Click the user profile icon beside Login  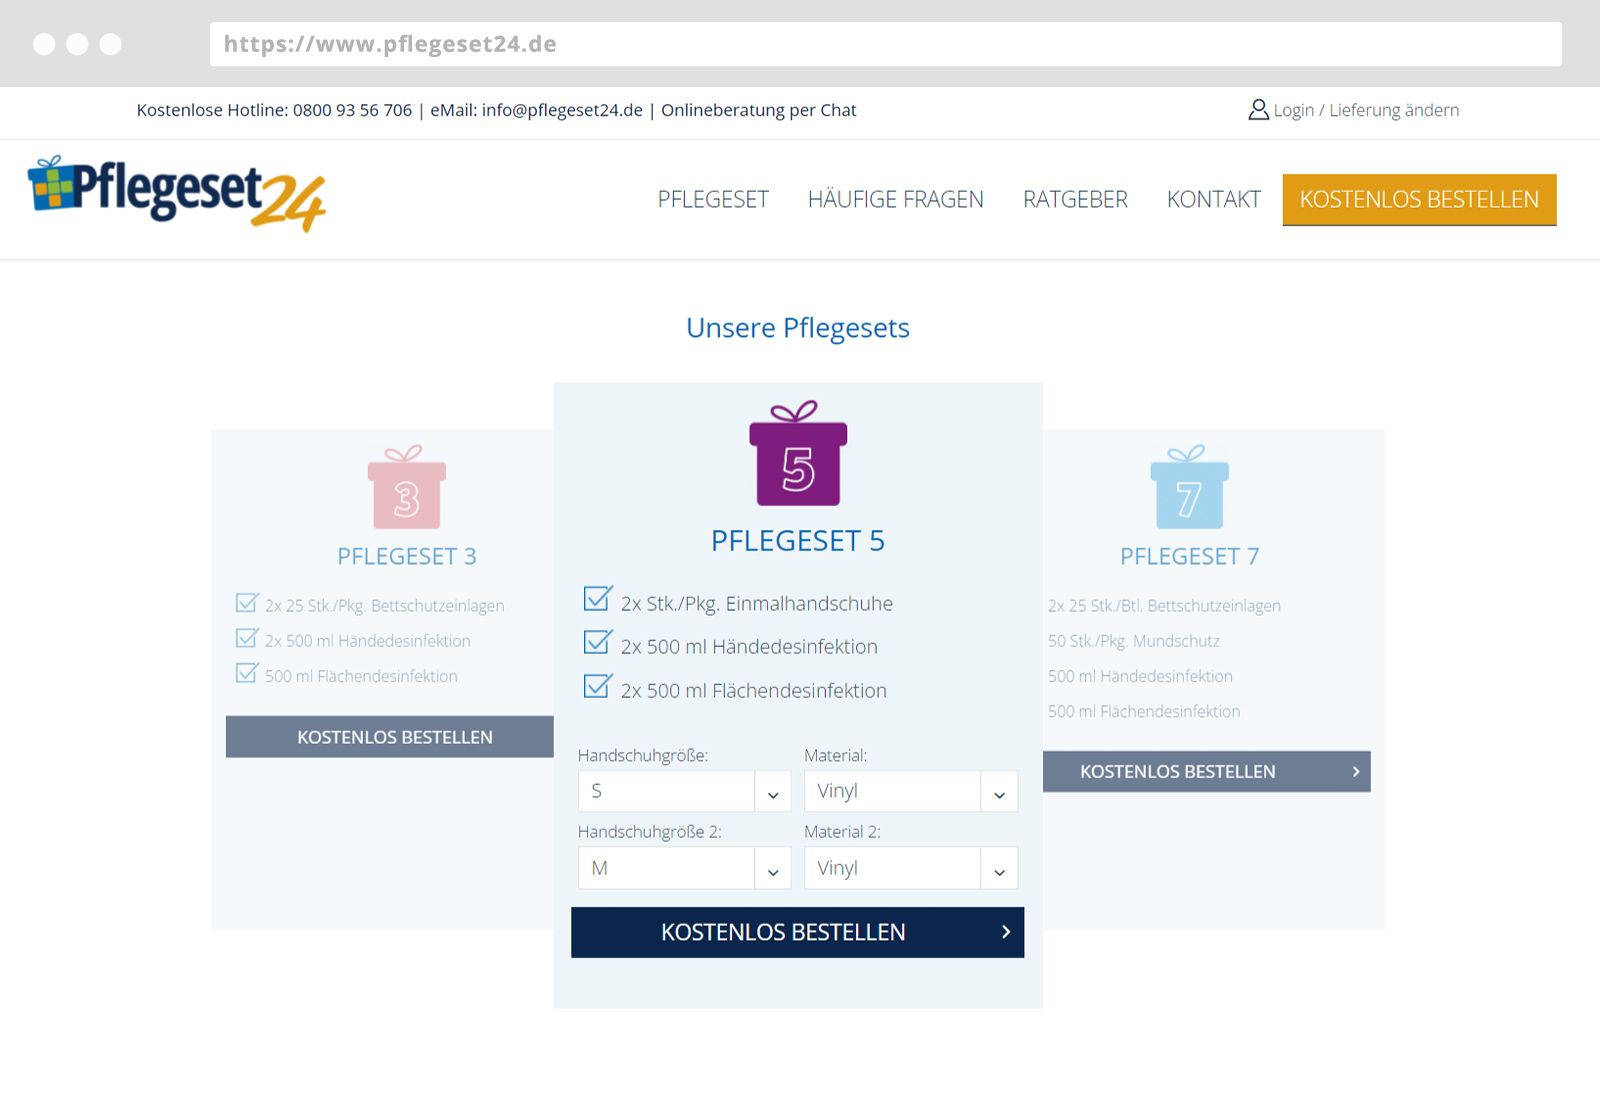click(1258, 110)
